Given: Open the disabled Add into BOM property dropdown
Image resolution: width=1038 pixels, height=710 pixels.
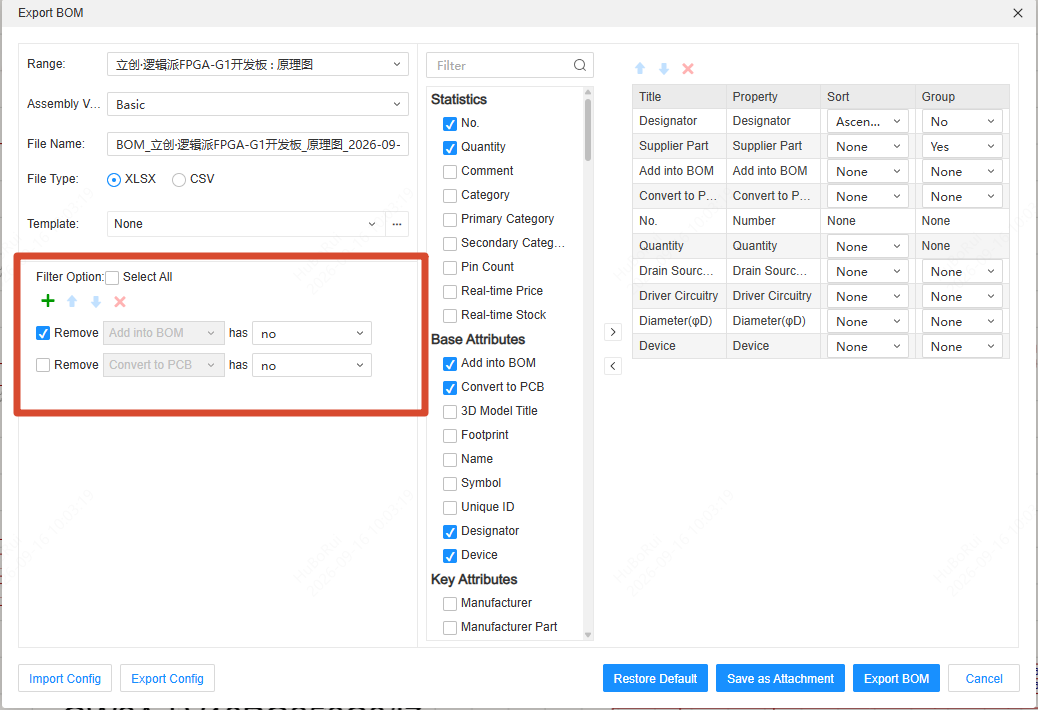Looking at the screenshot, I should (x=164, y=333).
